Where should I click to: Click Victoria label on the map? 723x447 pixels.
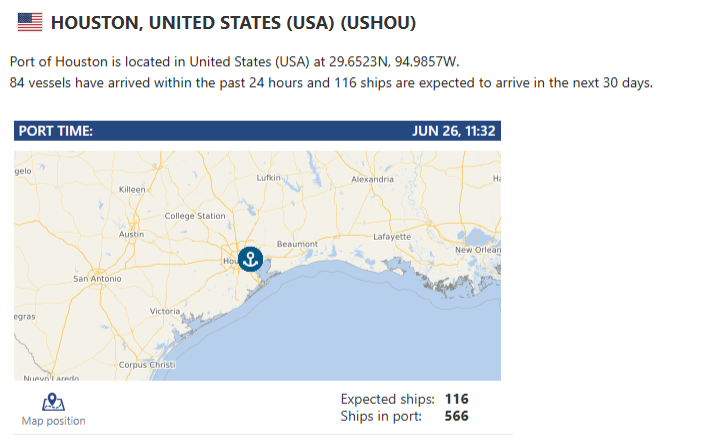click(165, 311)
